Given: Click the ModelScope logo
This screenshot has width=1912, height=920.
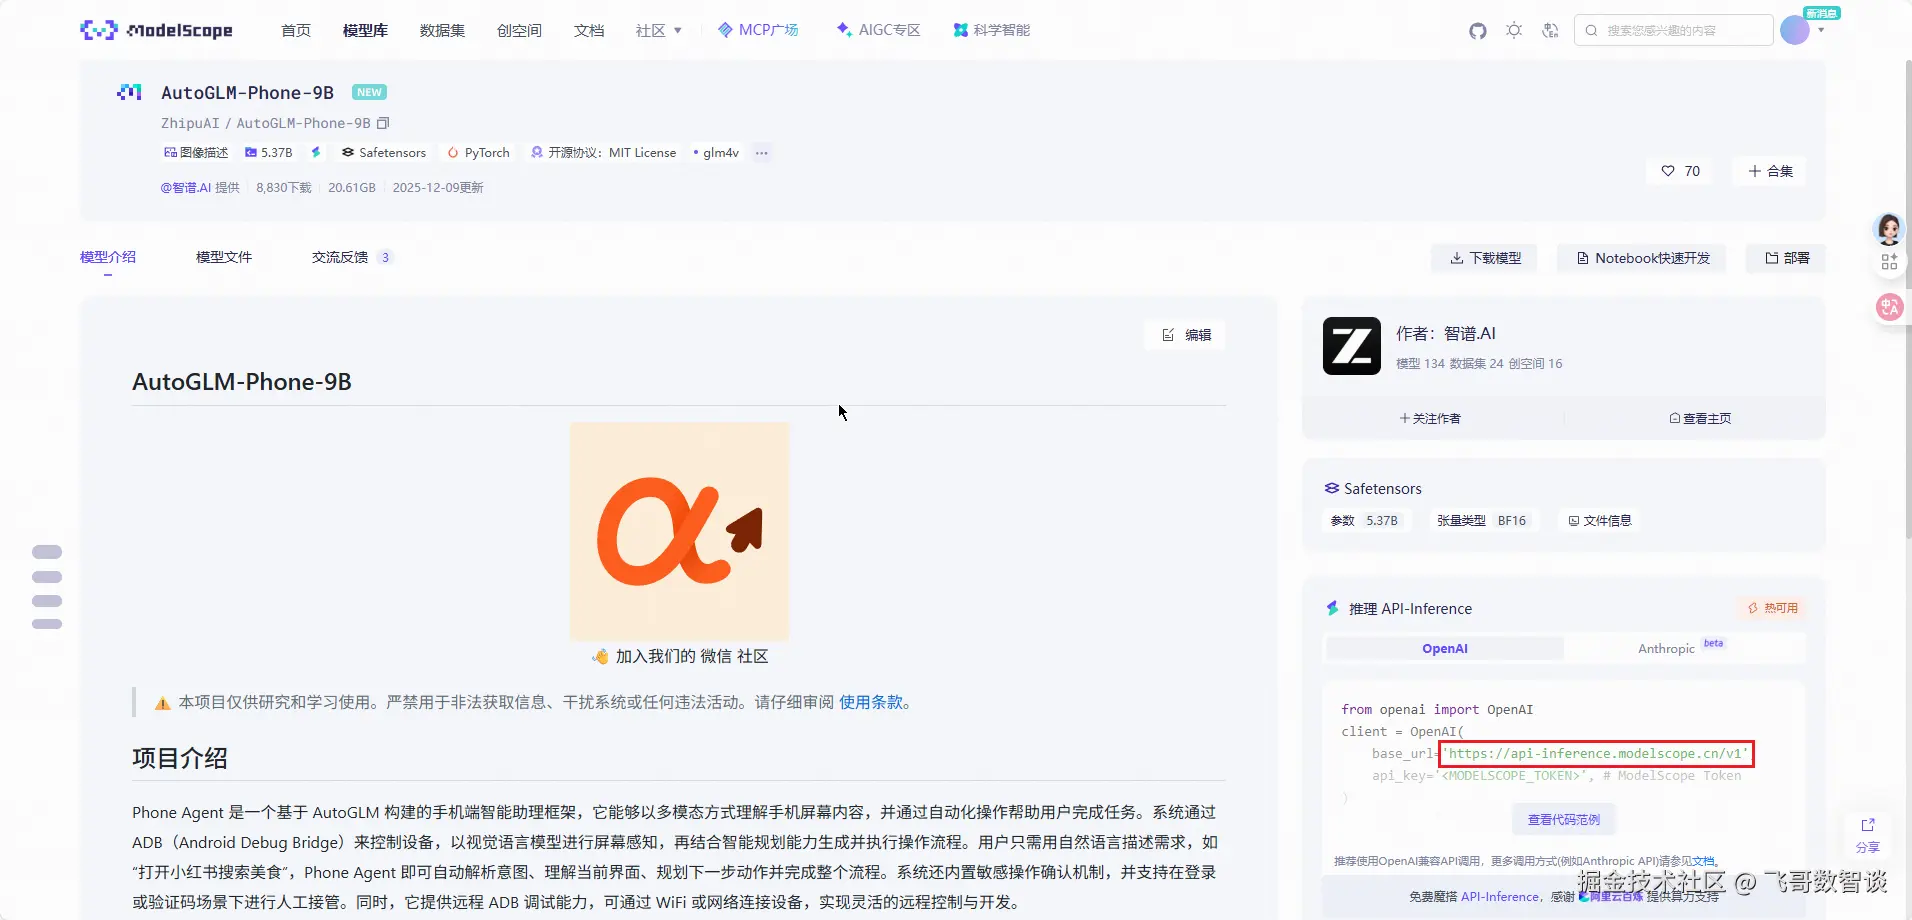Looking at the screenshot, I should click(156, 30).
